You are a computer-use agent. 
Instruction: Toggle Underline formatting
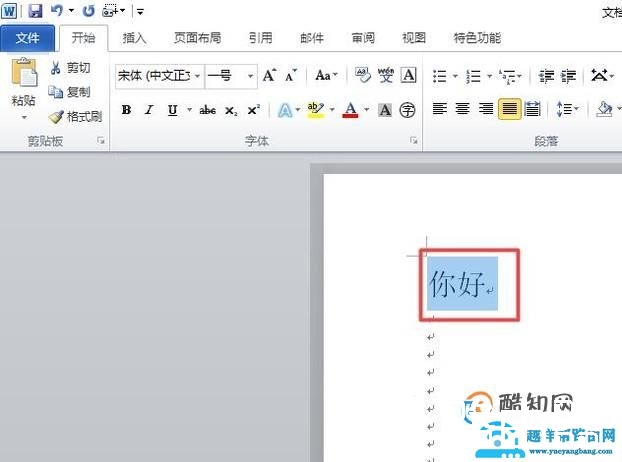point(172,110)
